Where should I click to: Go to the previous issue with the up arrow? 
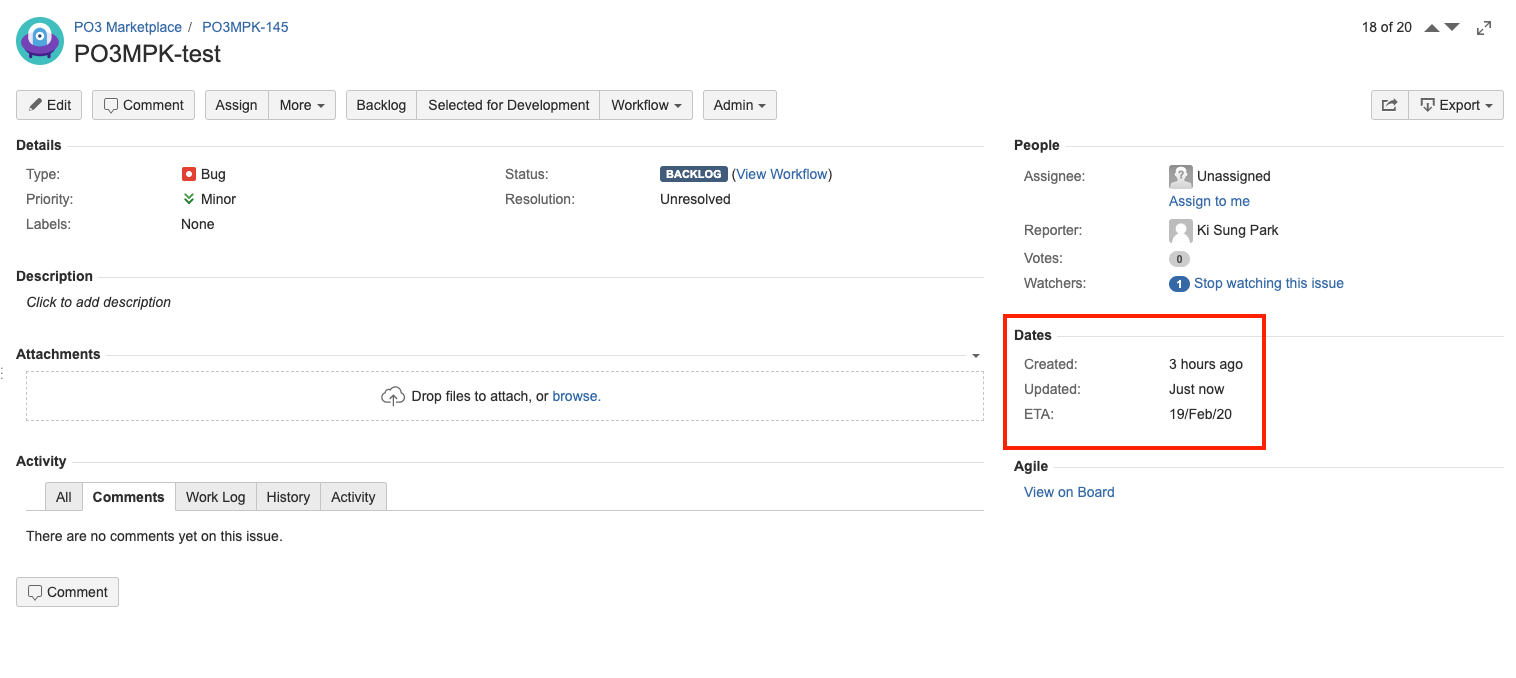click(1432, 28)
